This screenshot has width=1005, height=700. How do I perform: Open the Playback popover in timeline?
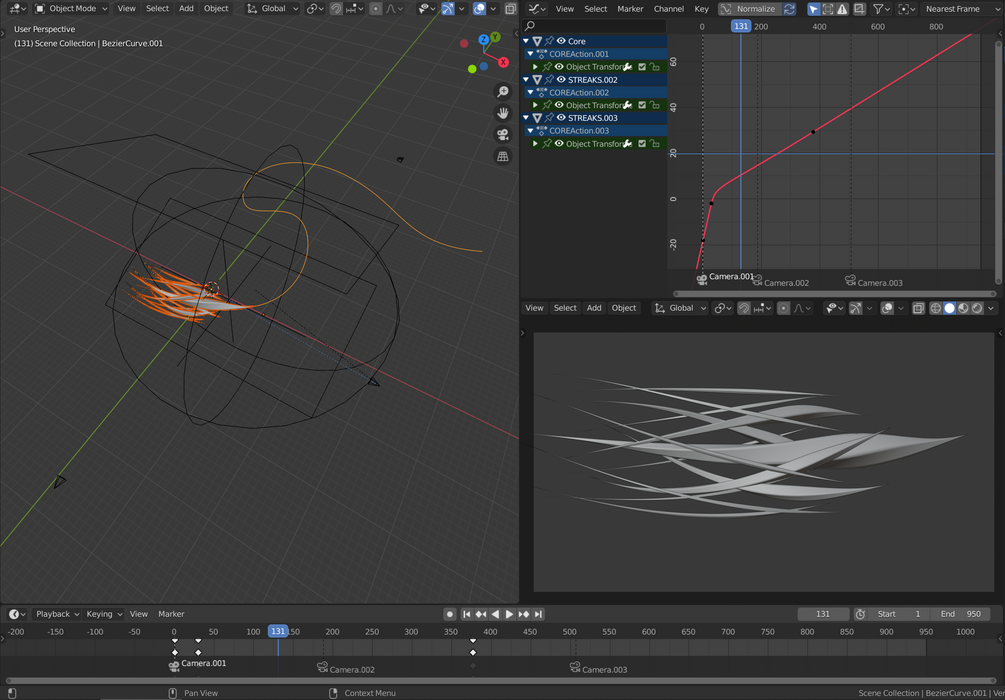tap(57, 614)
